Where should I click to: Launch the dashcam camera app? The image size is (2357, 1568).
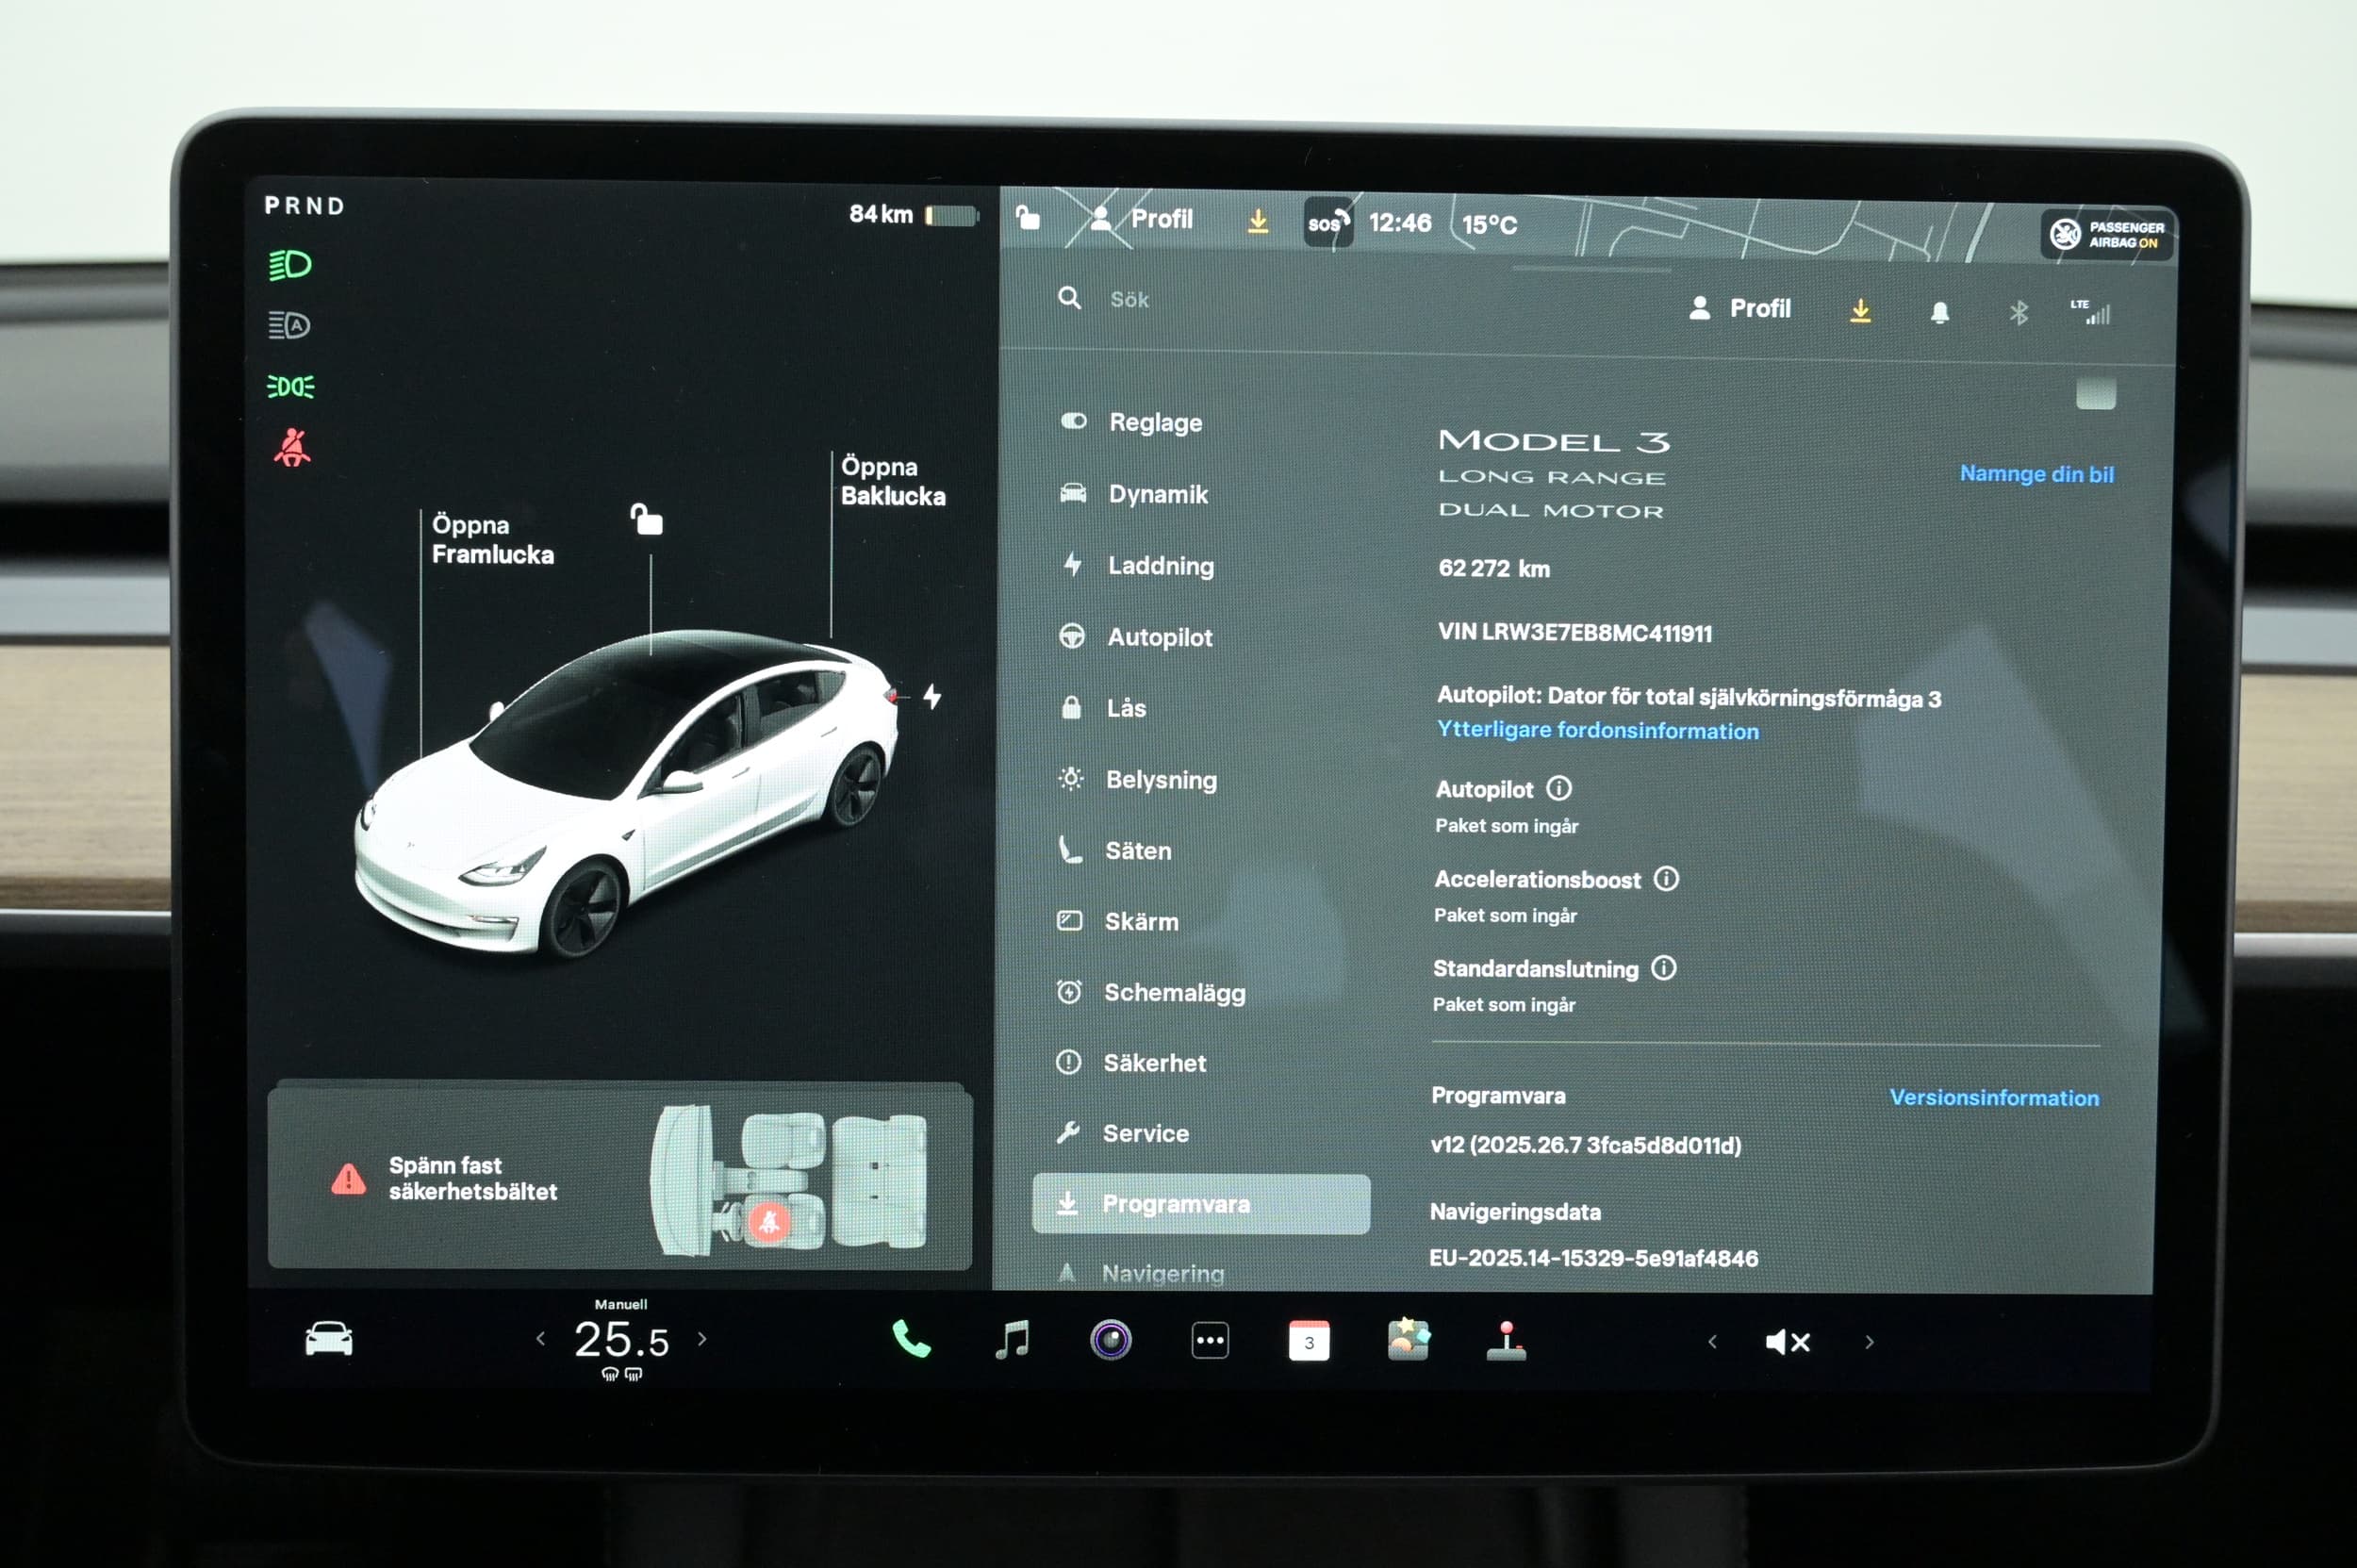tap(1110, 1340)
